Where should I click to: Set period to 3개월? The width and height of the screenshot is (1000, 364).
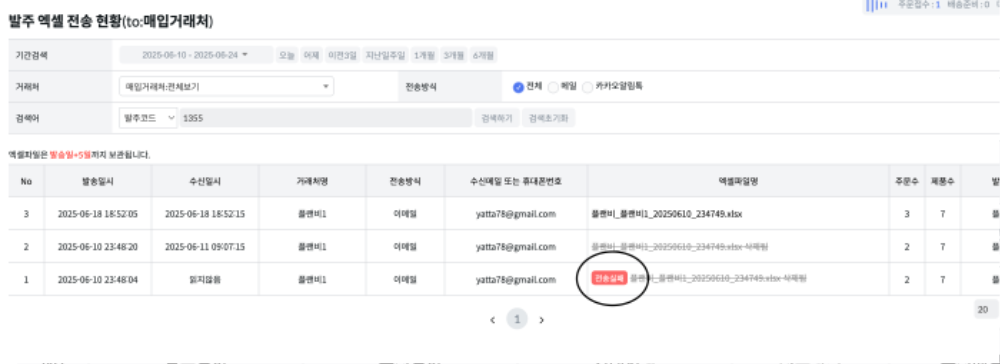(453, 55)
